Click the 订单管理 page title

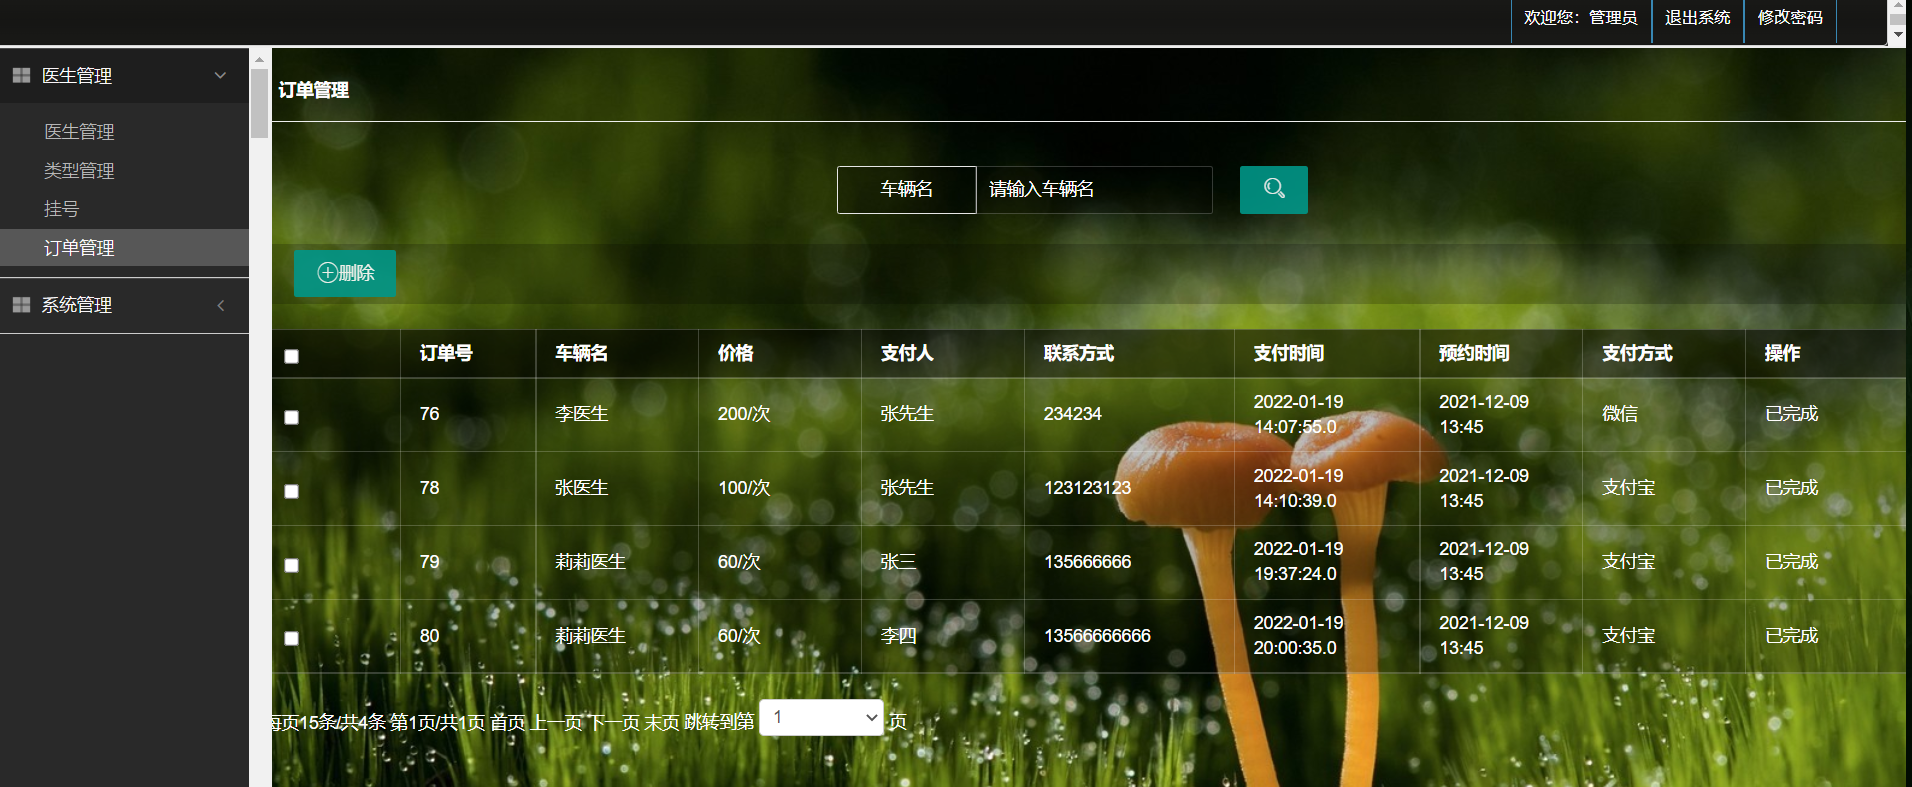(313, 90)
